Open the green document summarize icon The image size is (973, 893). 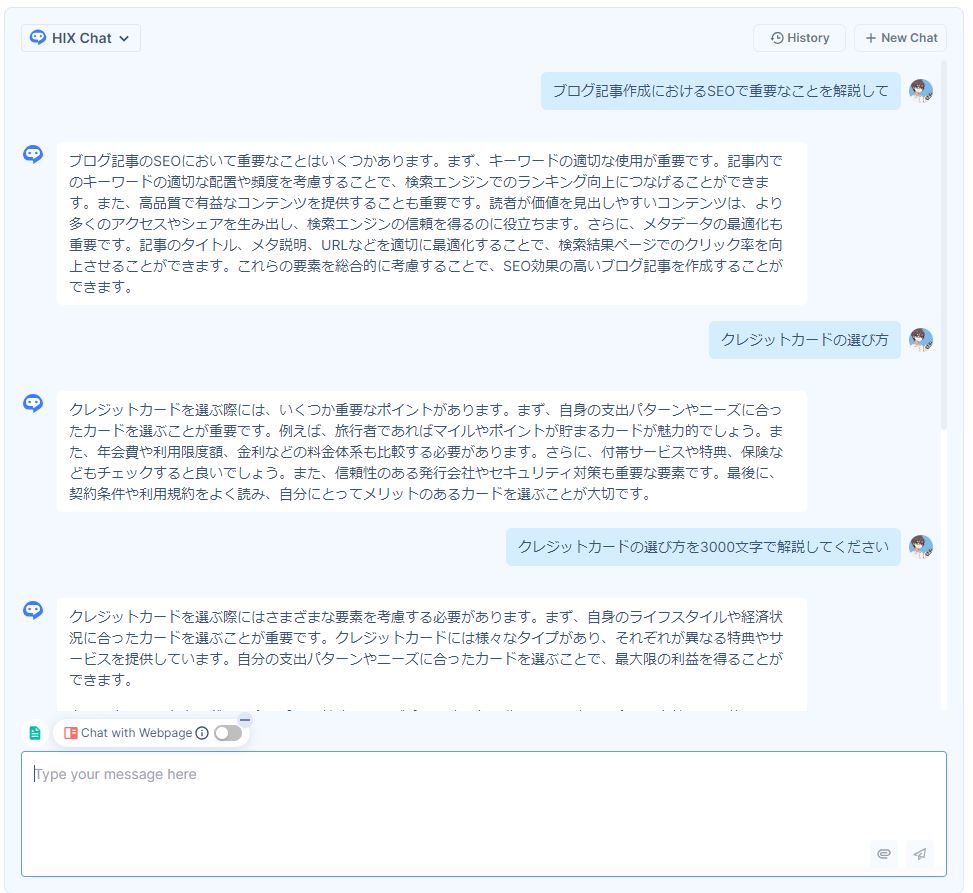click(35, 732)
